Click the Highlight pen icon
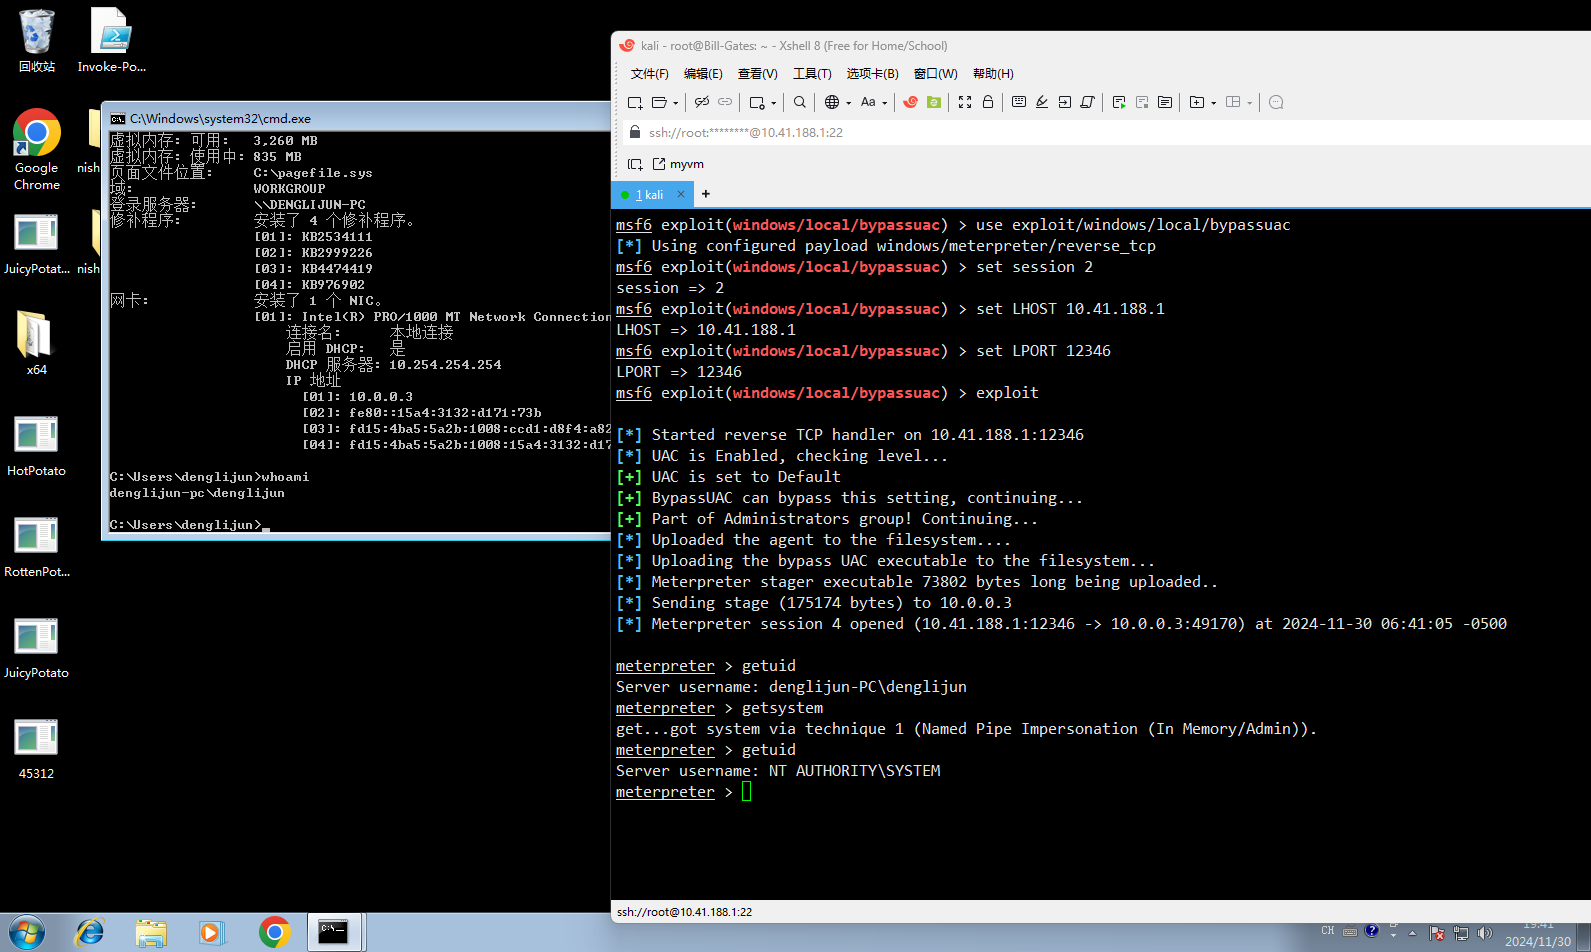 [x=1042, y=102]
